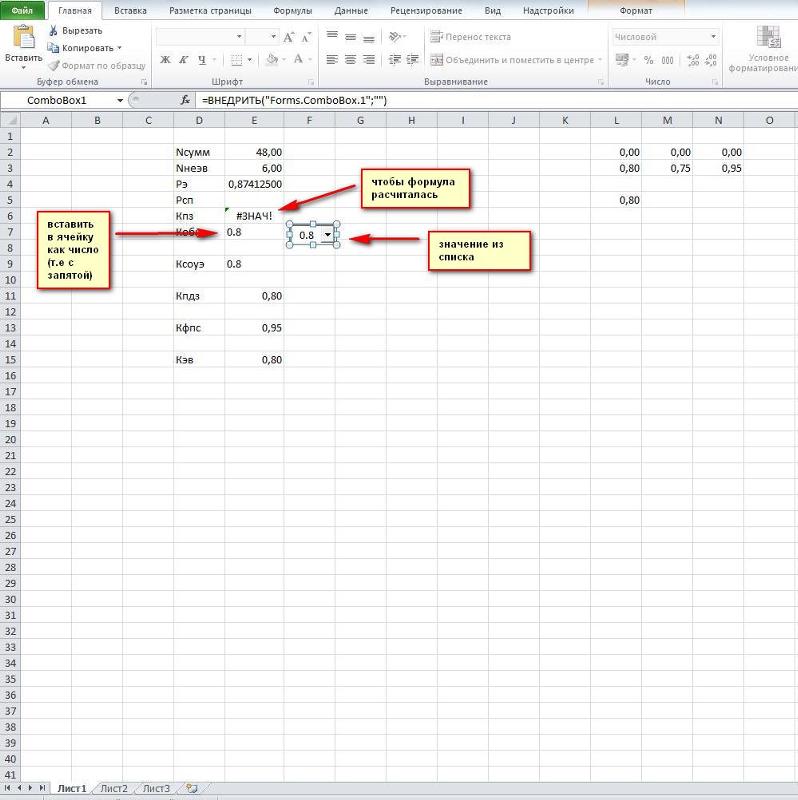
Task: Click the insert function fx icon
Action: (185, 100)
